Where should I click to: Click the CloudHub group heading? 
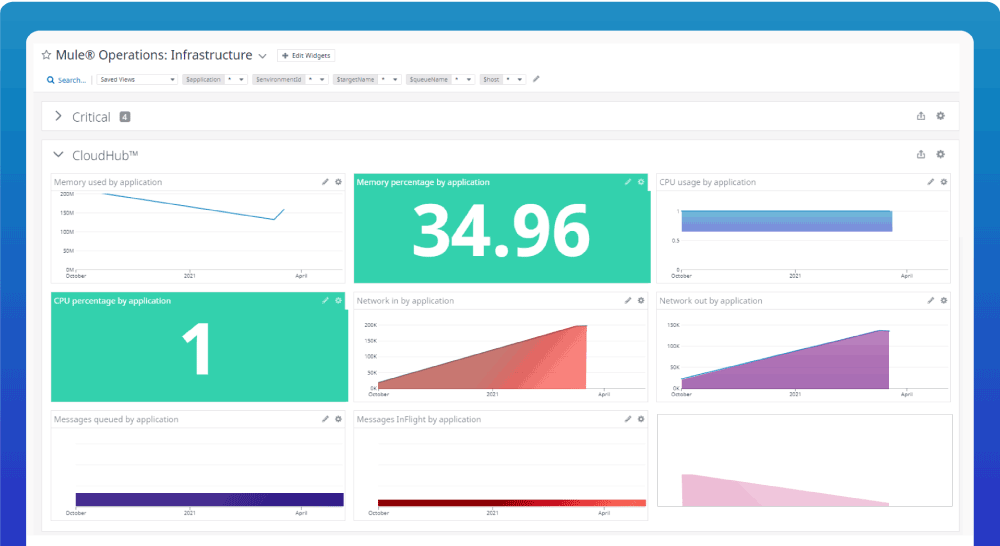point(105,155)
